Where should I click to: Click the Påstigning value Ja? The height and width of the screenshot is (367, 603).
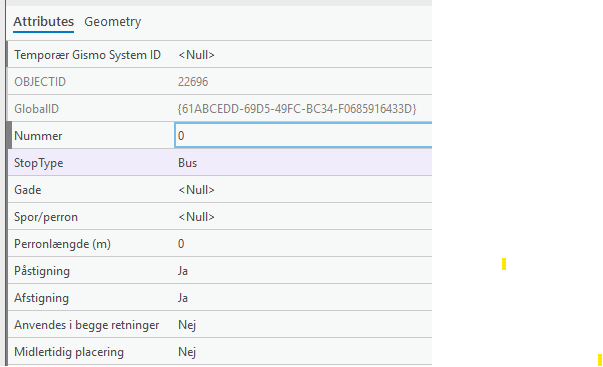[x=183, y=271]
